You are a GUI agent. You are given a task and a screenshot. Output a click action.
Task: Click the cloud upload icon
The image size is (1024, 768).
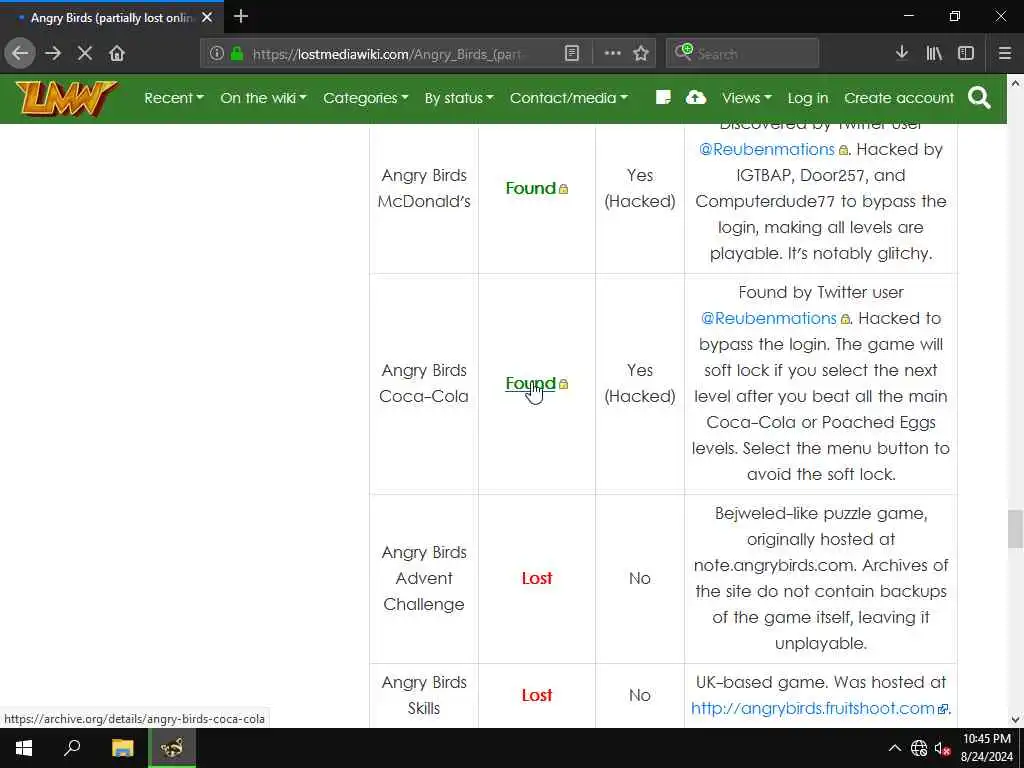click(696, 97)
